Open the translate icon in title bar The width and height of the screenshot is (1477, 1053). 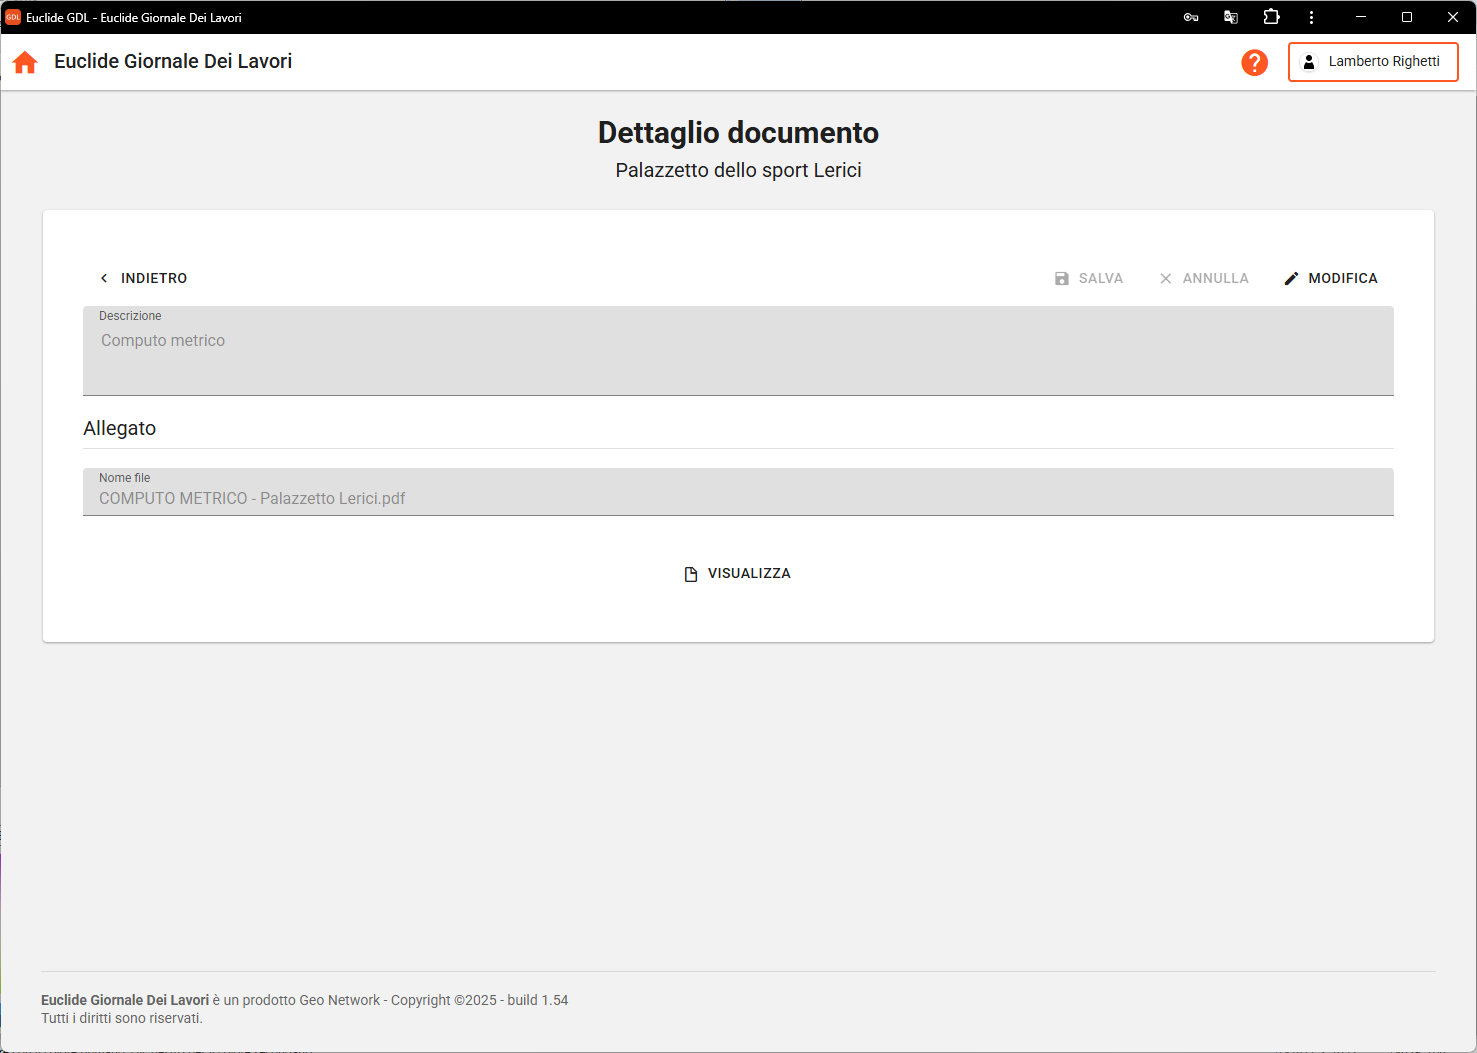pos(1231,17)
